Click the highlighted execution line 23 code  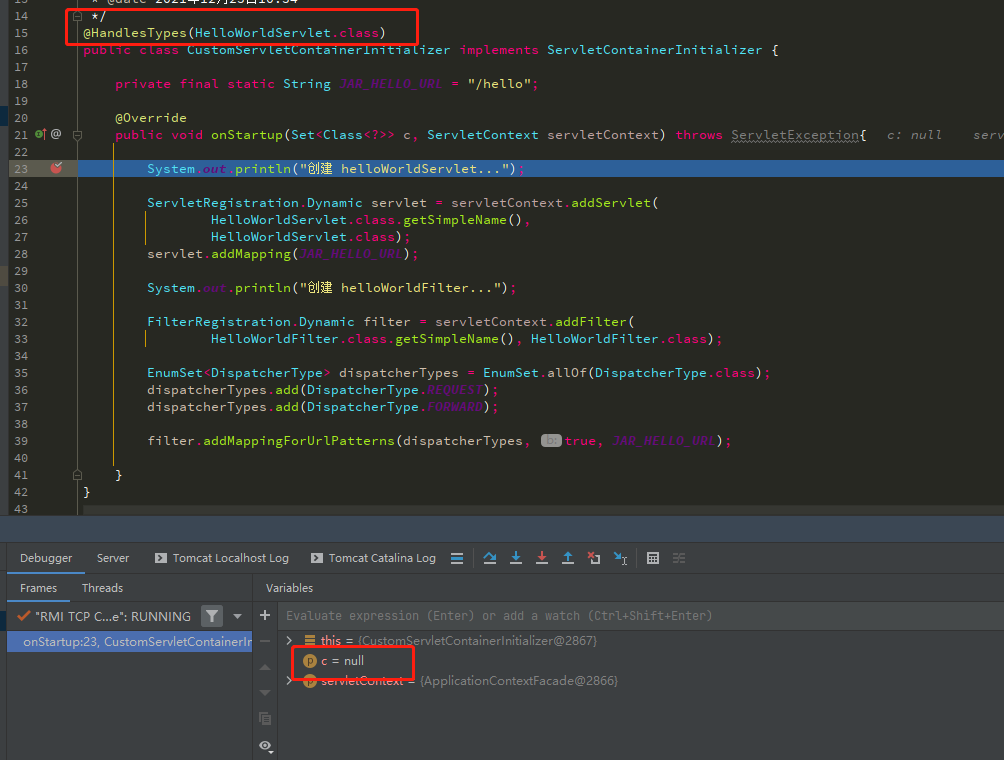[336, 169]
